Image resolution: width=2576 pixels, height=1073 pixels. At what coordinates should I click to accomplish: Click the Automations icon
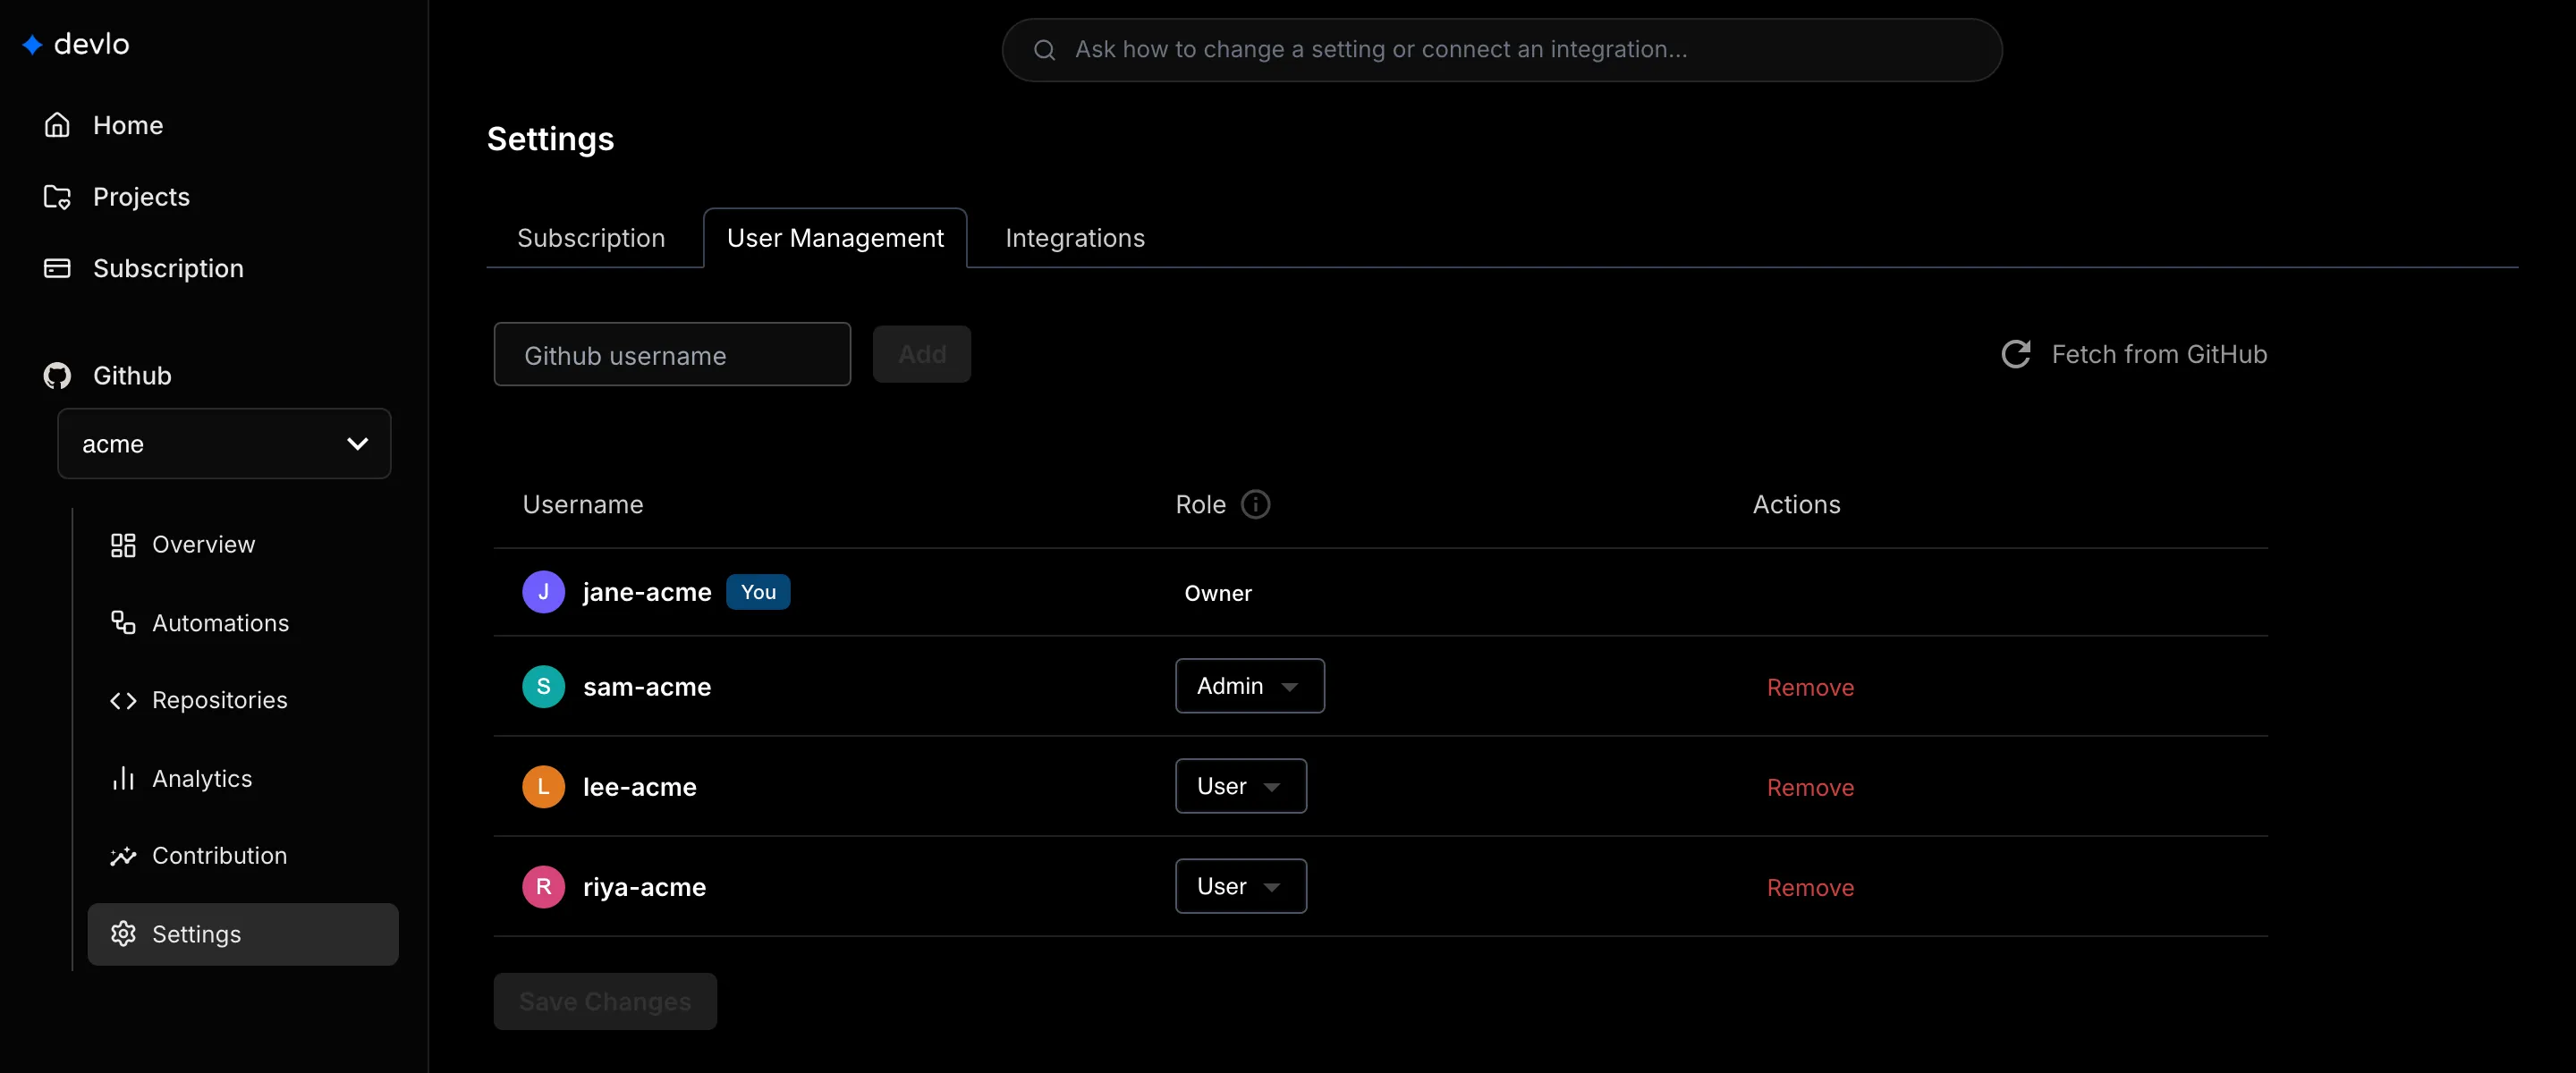click(123, 623)
